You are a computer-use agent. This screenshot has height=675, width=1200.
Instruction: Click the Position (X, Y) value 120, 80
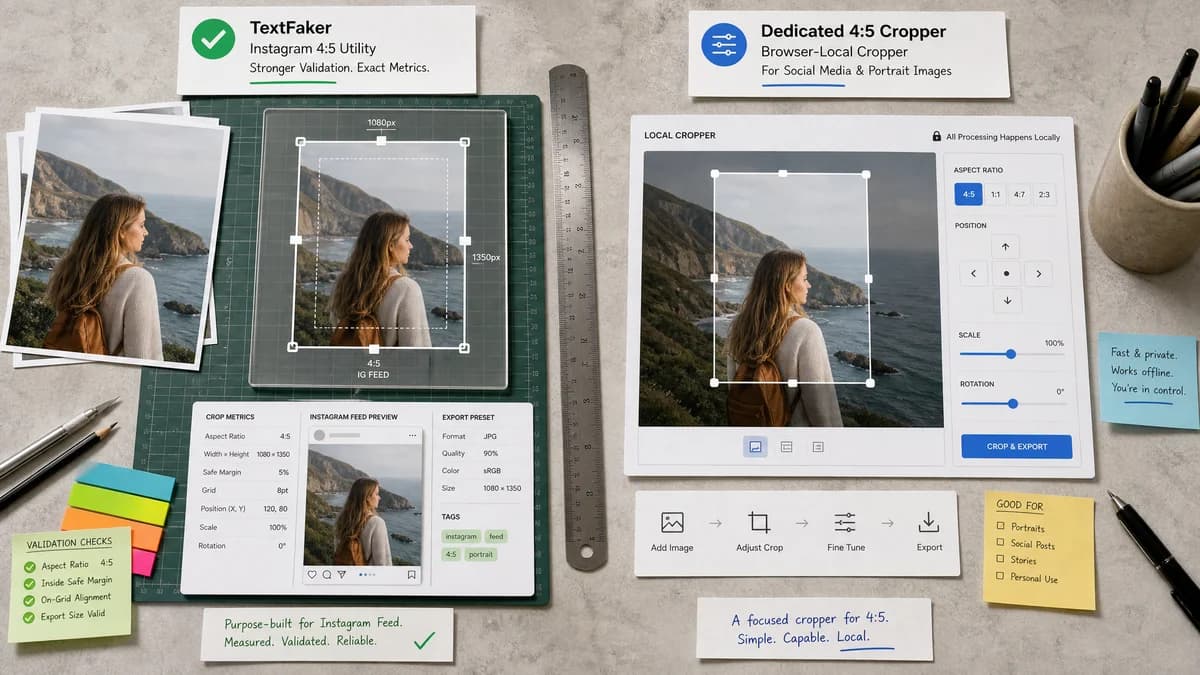(x=275, y=509)
